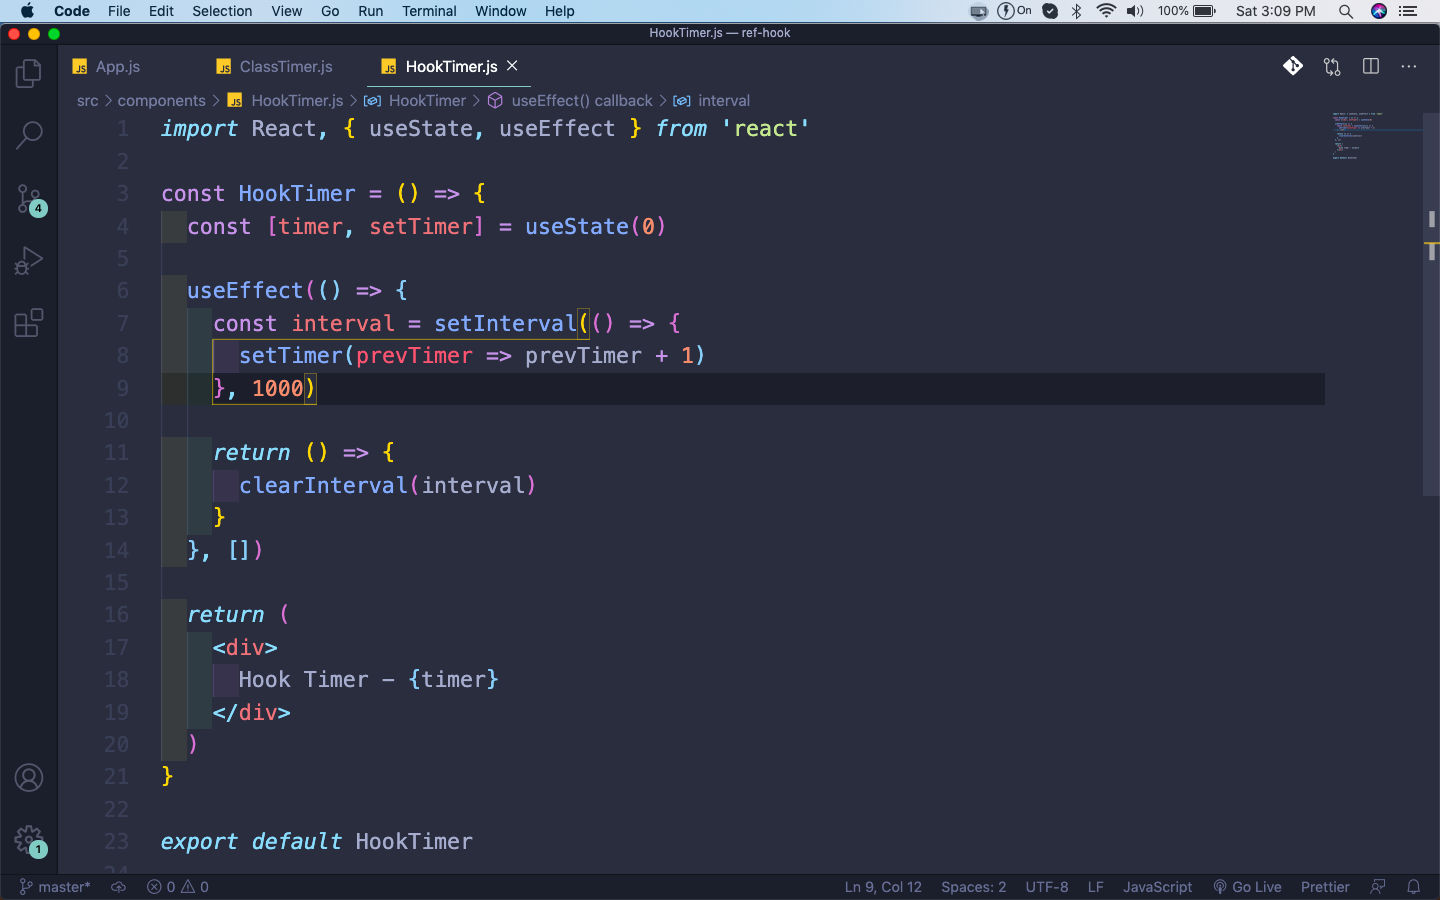This screenshot has height=900, width=1440.
Task: Open the Manage gear icon
Action: tap(29, 840)
